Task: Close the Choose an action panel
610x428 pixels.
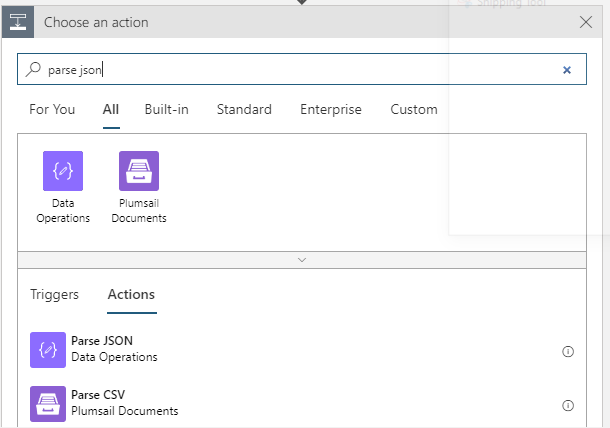Action: point(586,22)
